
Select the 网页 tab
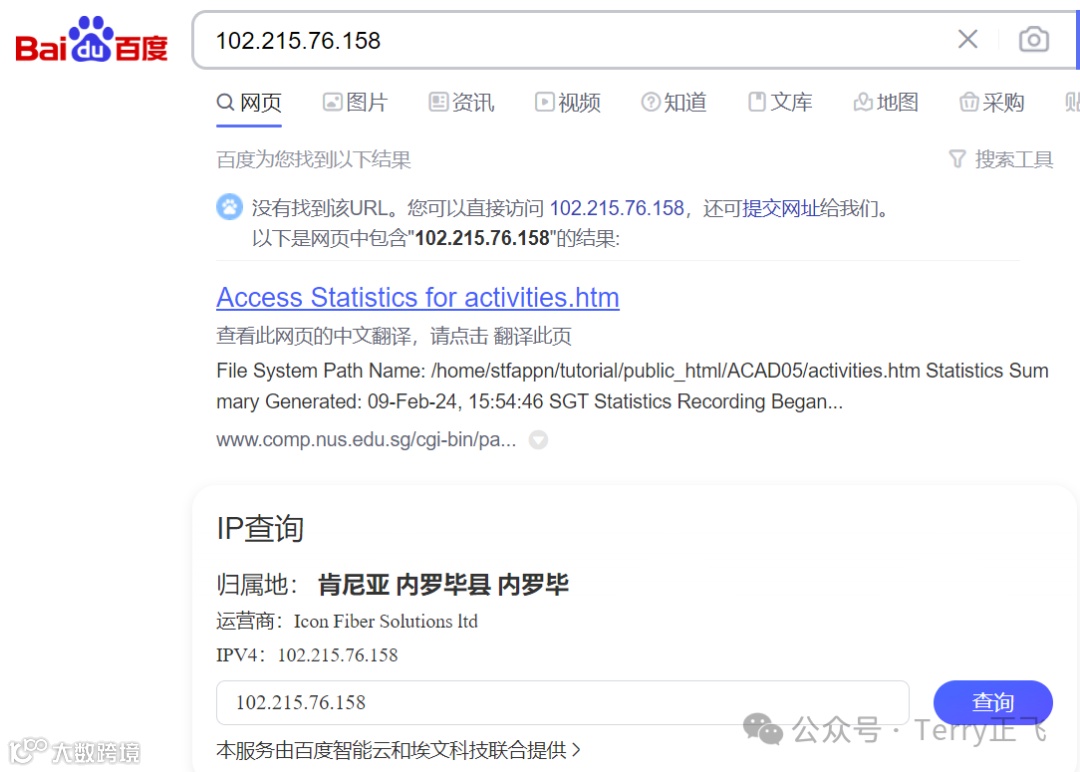click(x=249, y=103)
